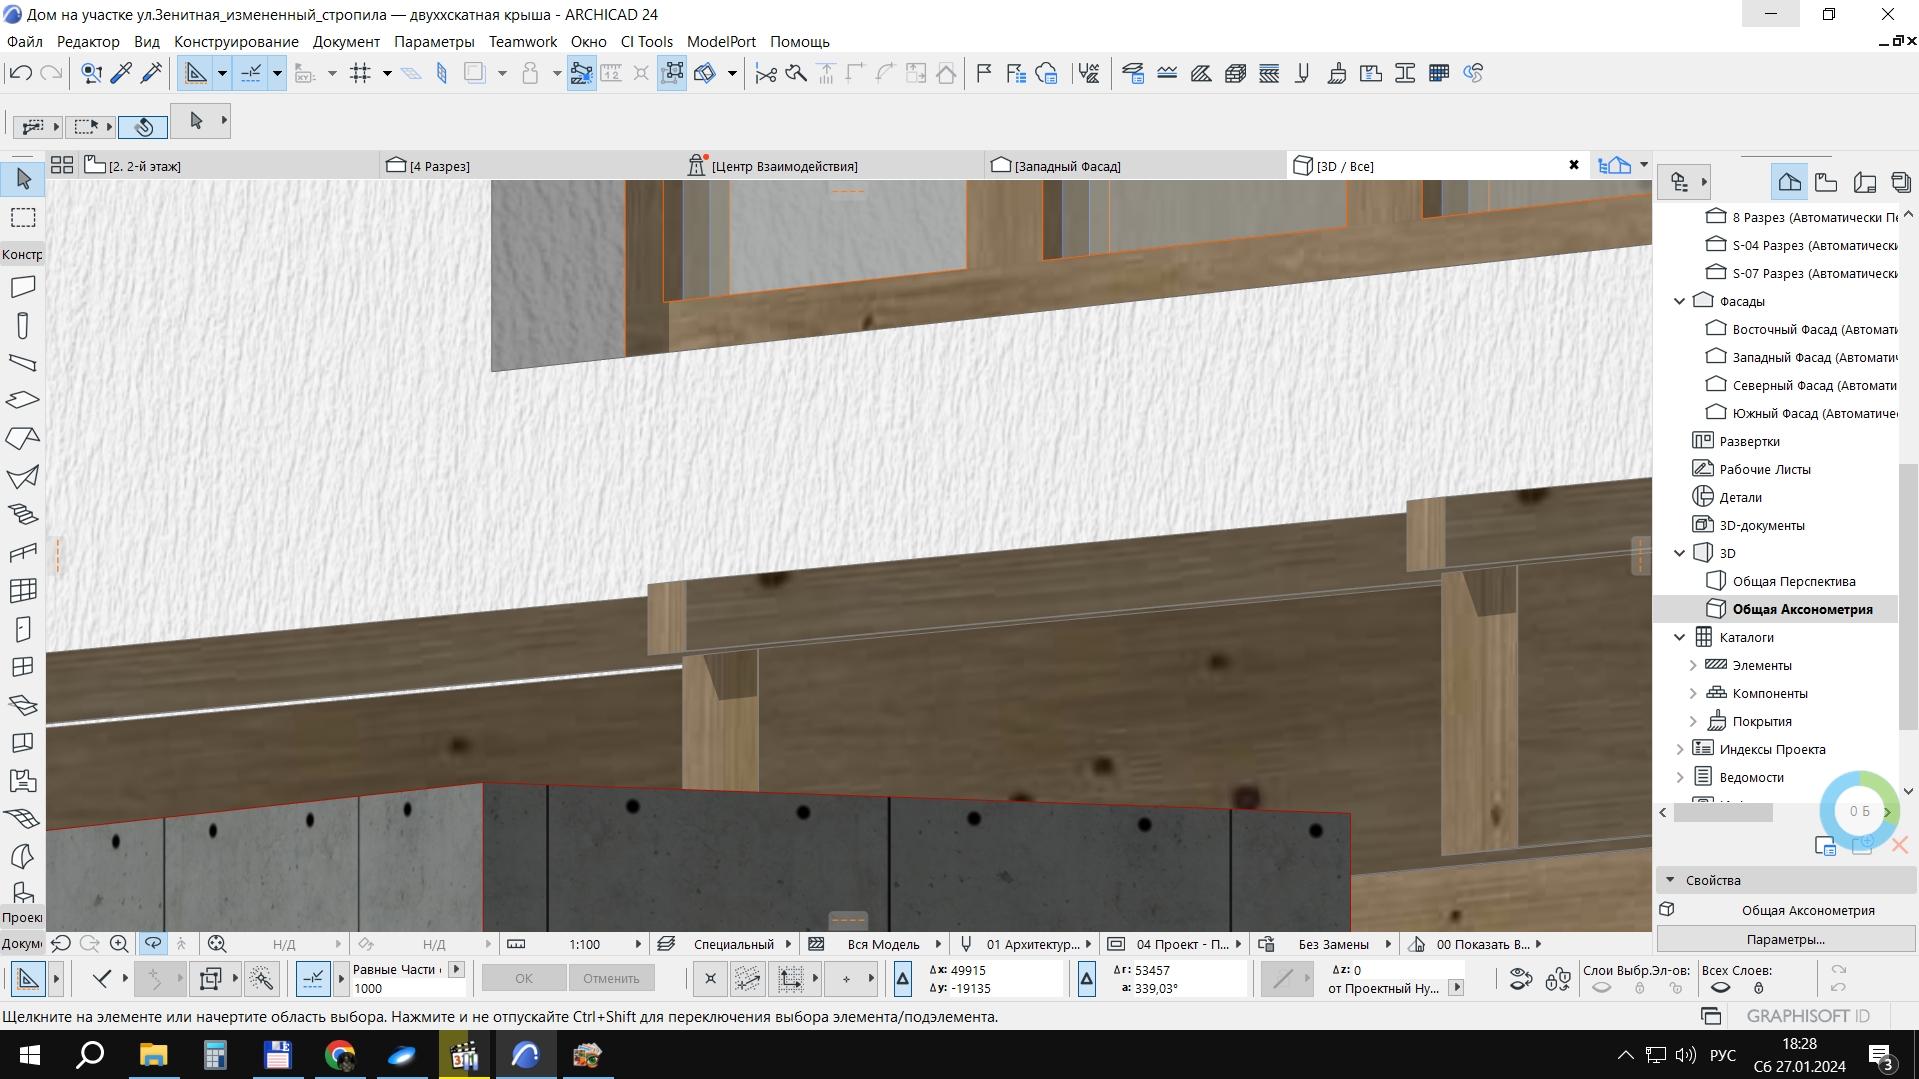Collapse the Фасады tree folder
Image resolution: width=1919 pixels, height=1079 pixels.
pos(1680,301)
